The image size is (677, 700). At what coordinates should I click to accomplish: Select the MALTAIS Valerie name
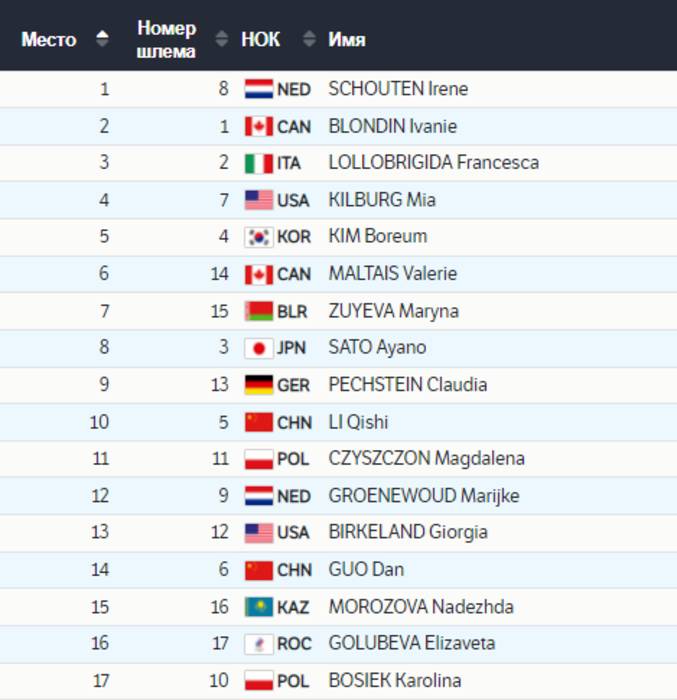pyautogui.click(x=394, y=274)
